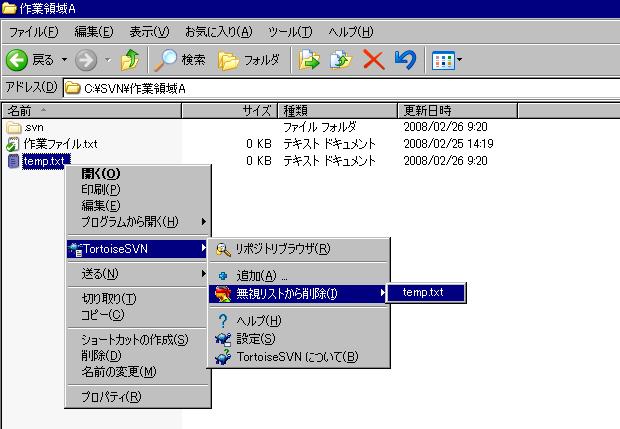620x429 pixels.
Task: Expand the 無視リストから削除(I) submenu arrow
Action: click(x=382, y=293)
